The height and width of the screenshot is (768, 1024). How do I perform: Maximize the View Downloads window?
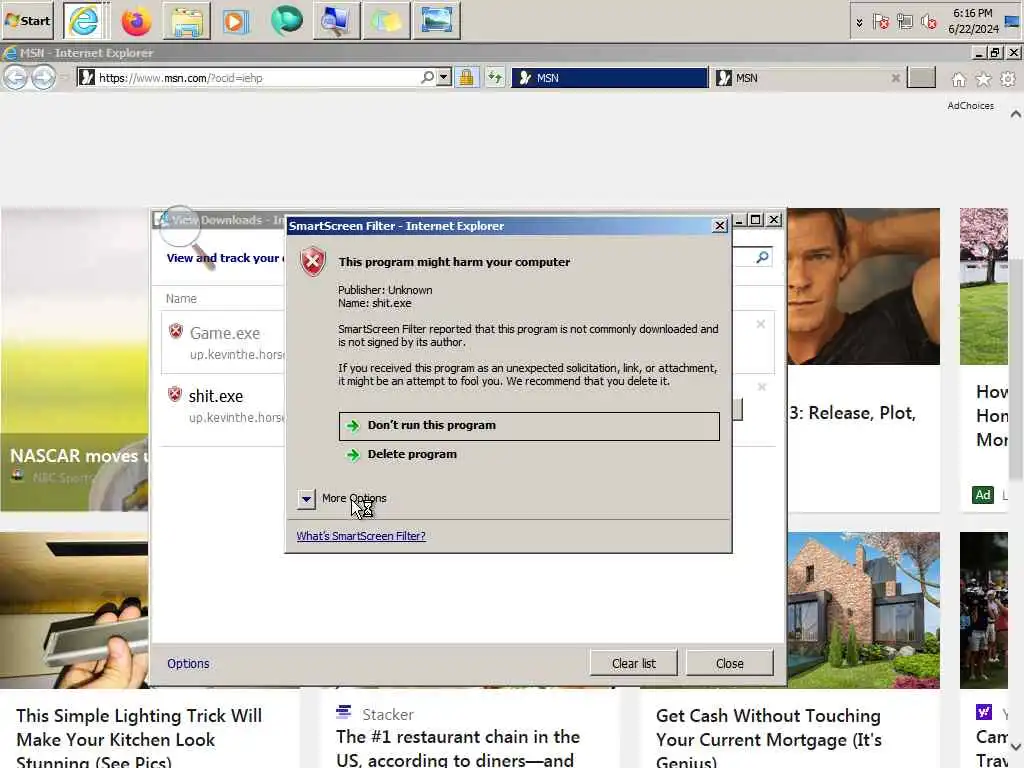click(756, 220)
